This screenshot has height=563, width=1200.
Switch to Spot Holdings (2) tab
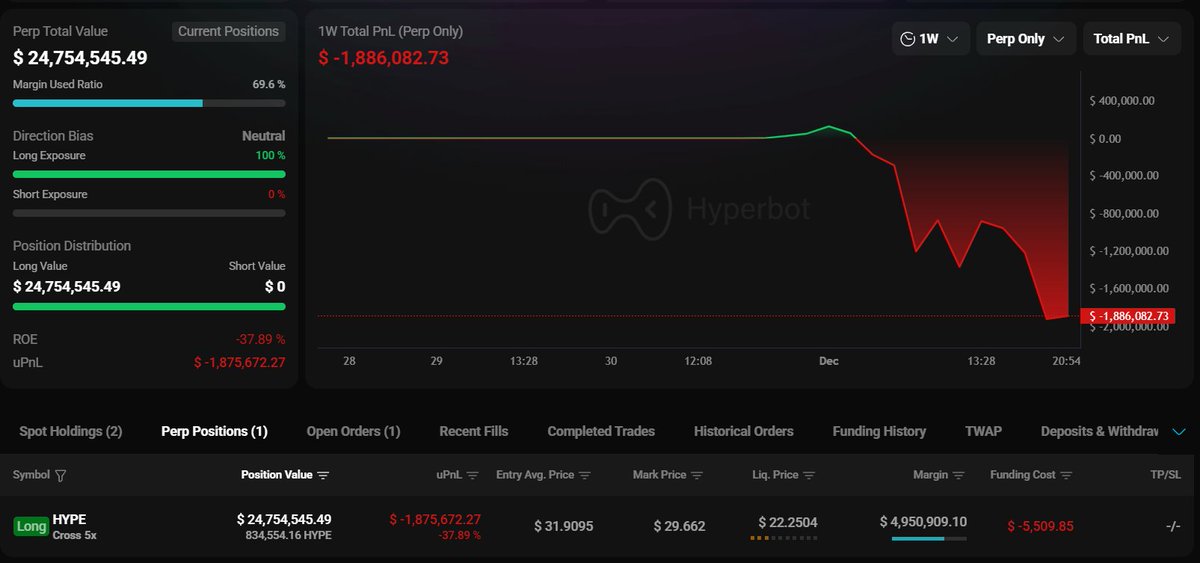(71, 431)
